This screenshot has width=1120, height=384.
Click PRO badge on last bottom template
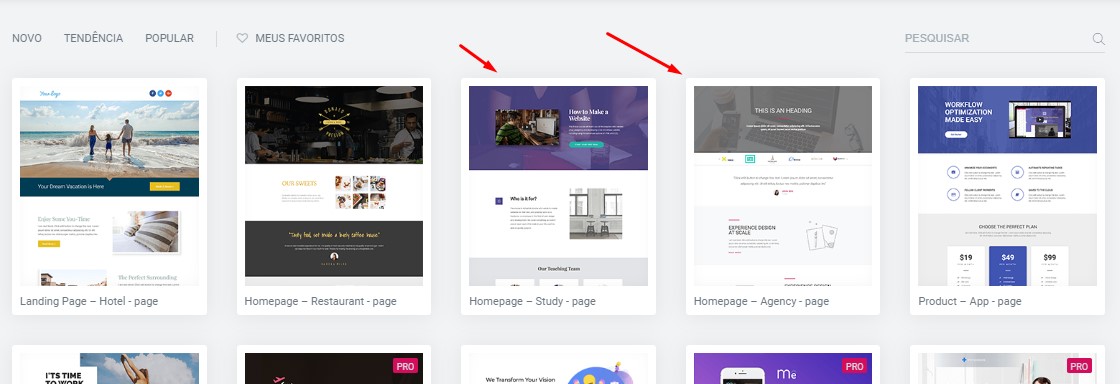pos(1079,366)
